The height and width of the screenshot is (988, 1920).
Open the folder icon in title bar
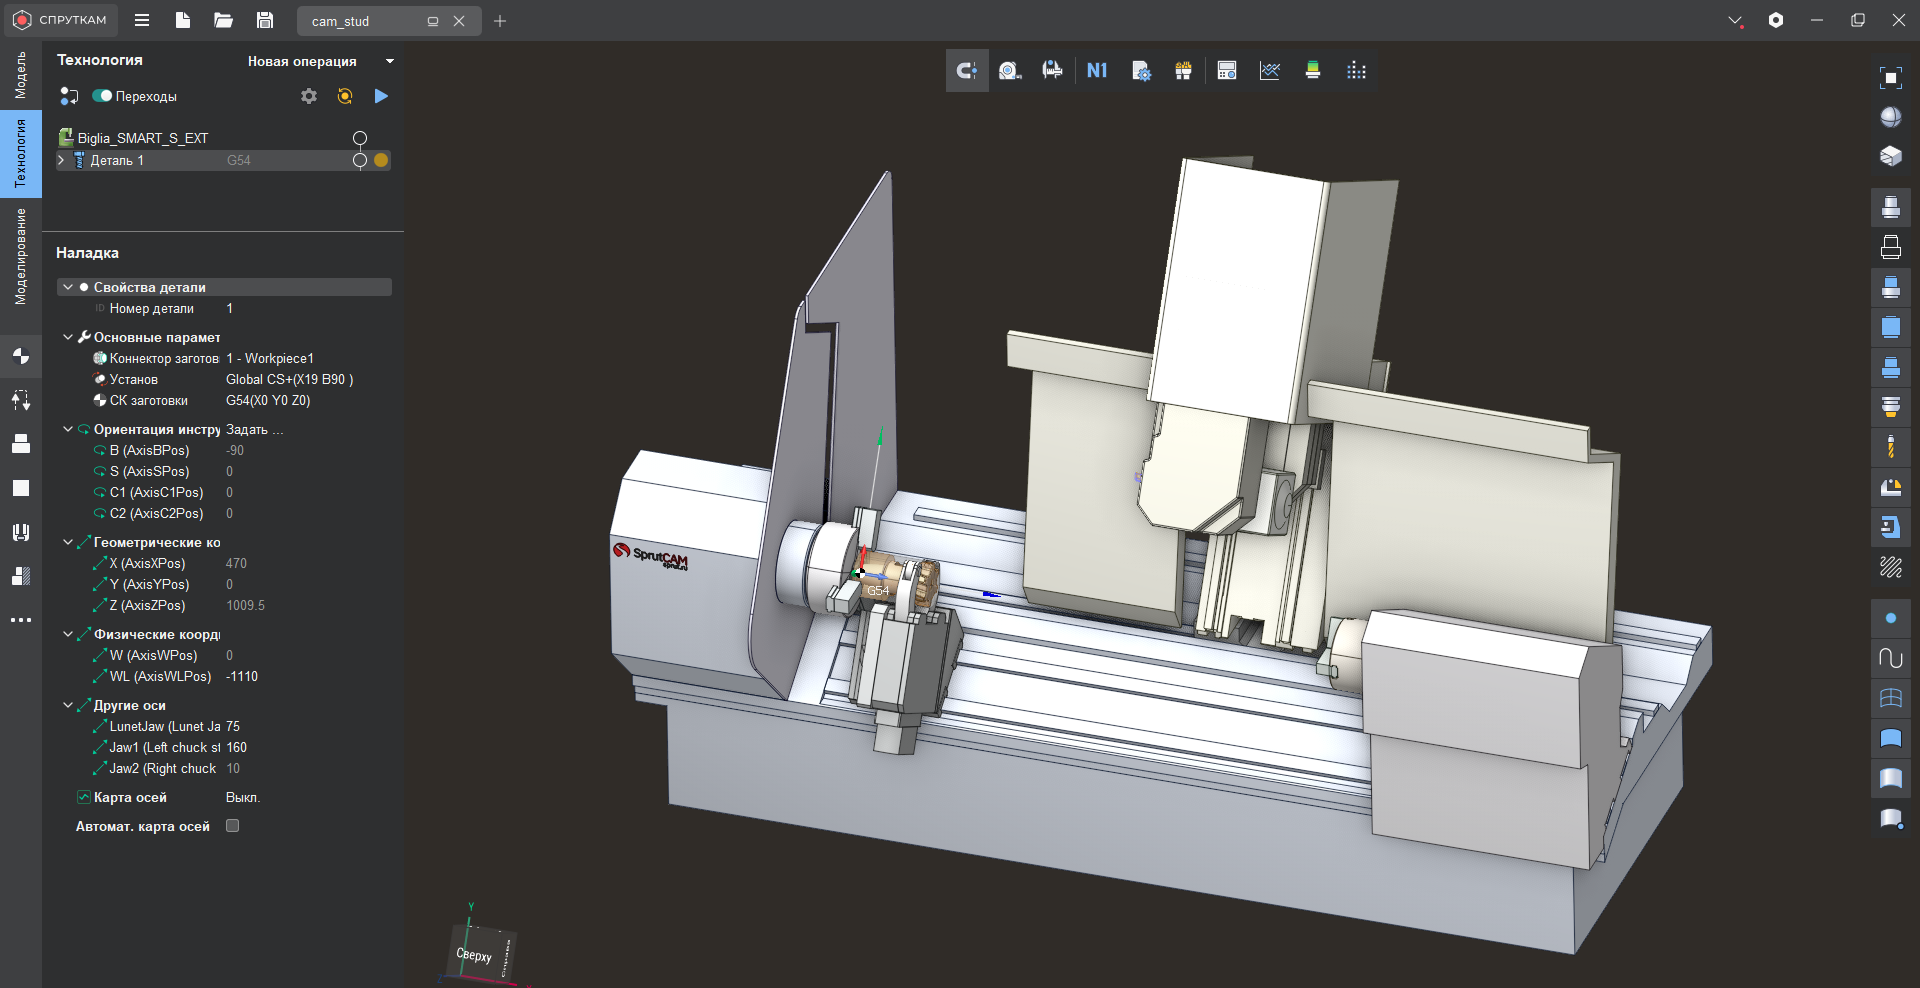tap(224, 21)
